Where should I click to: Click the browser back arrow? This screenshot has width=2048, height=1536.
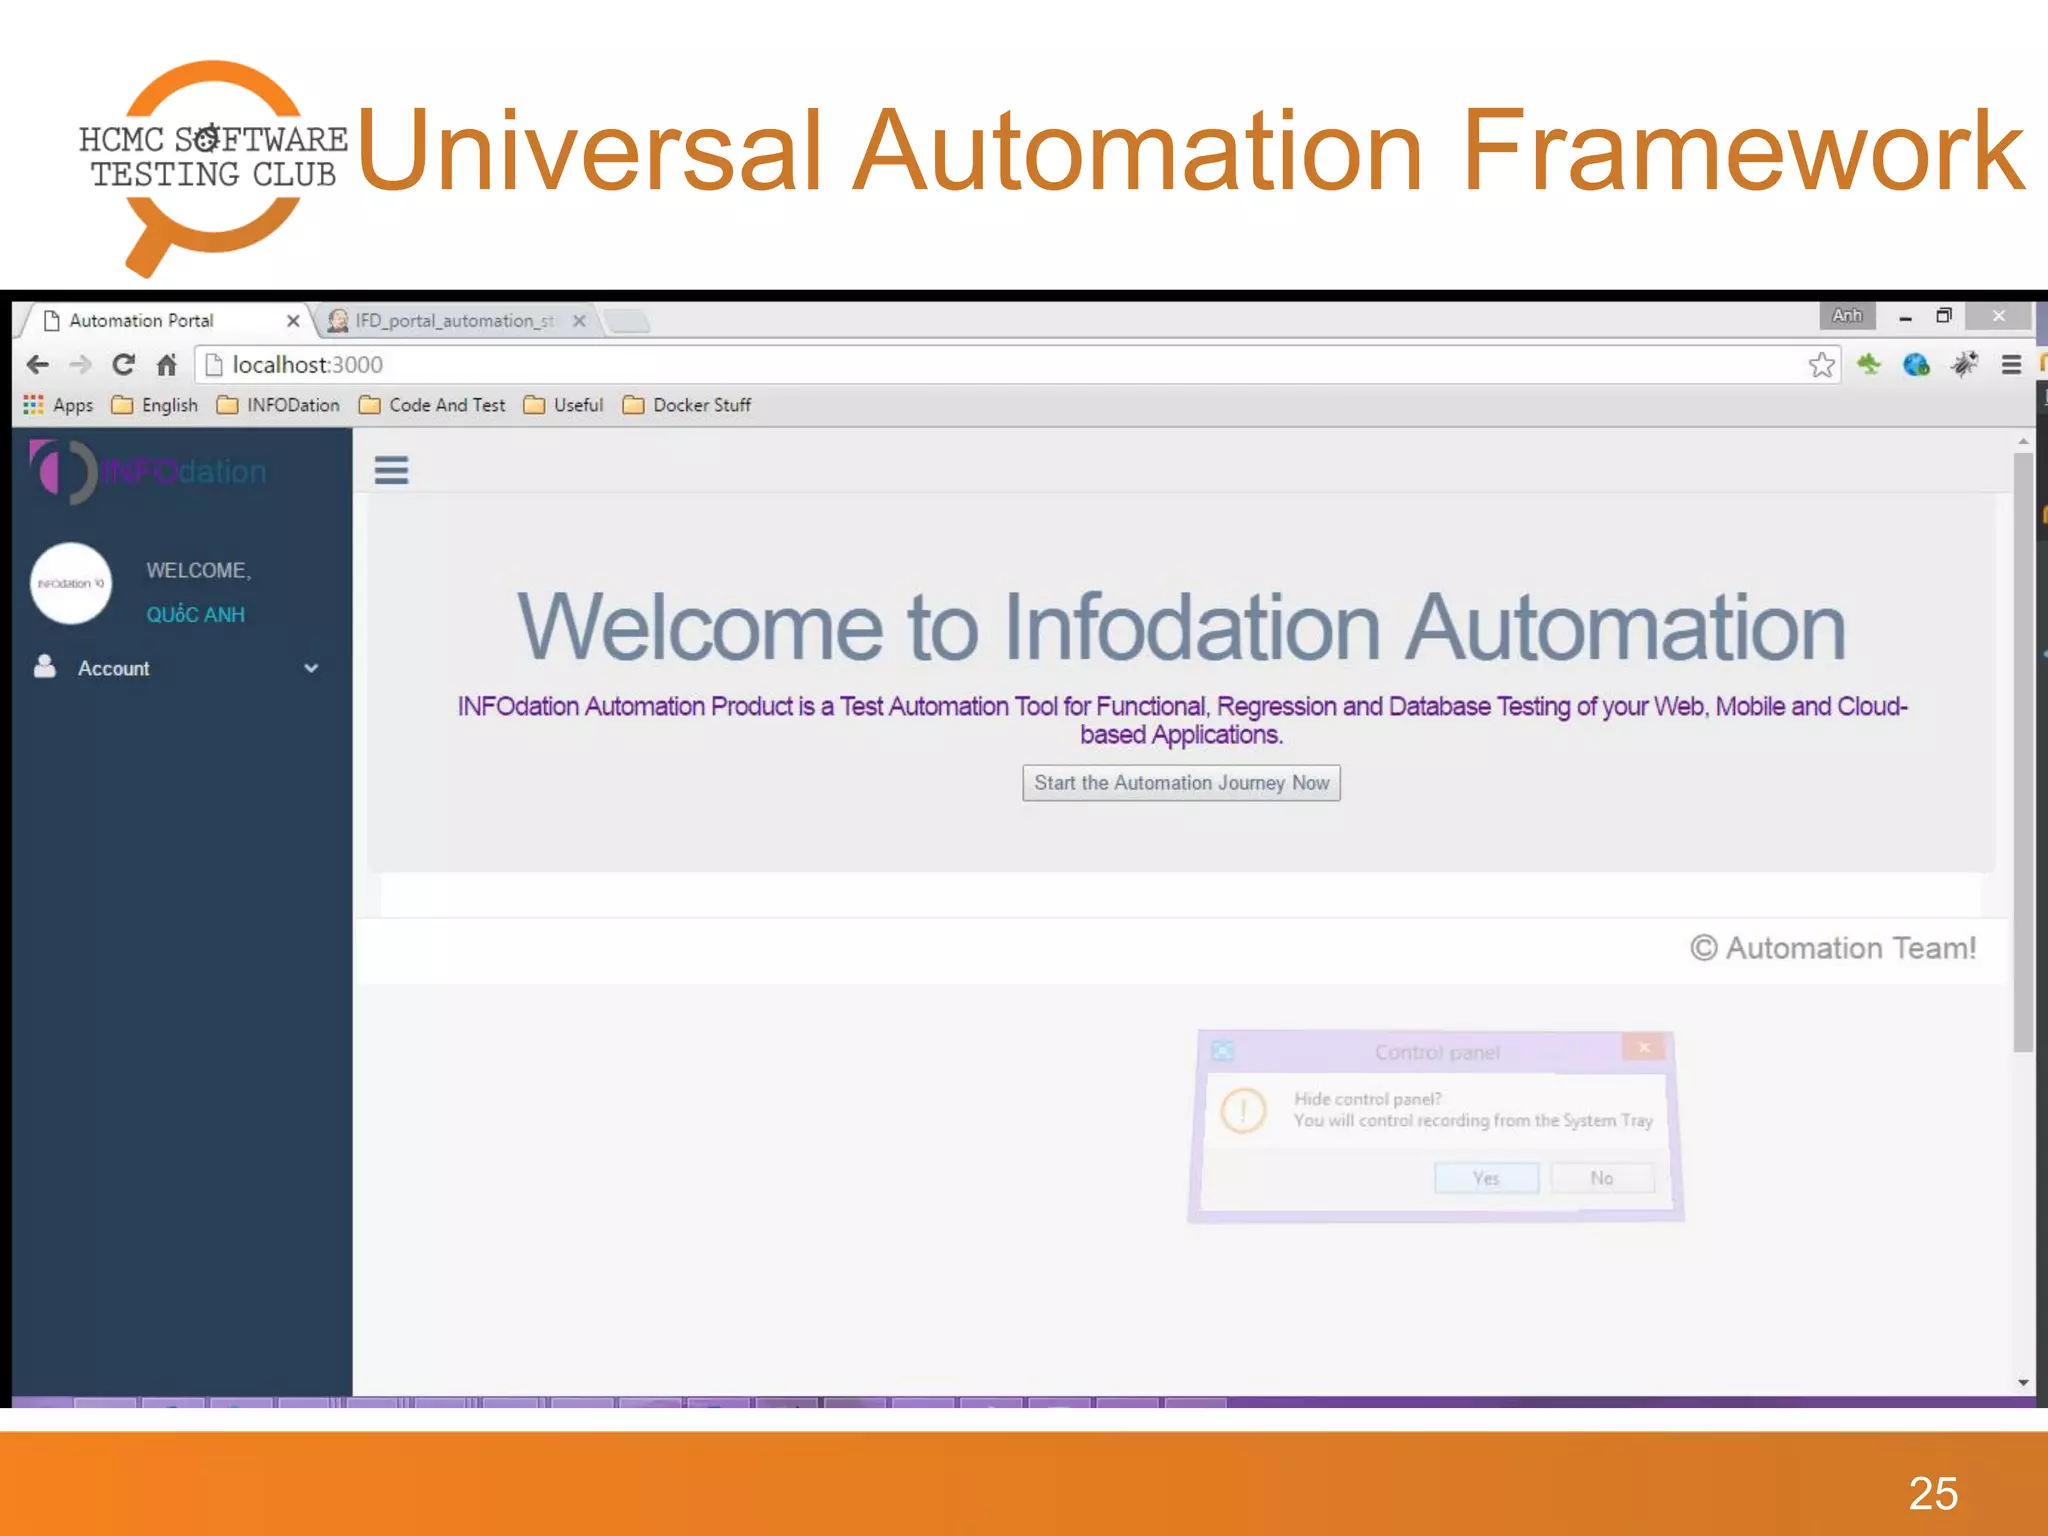38,365
